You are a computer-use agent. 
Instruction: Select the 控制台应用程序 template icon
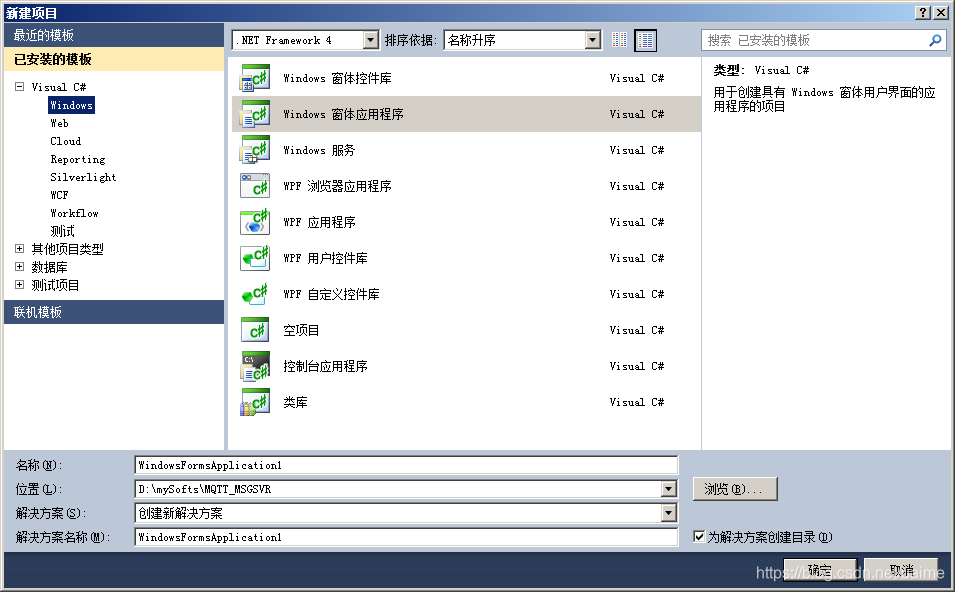(x=256, y=366)
